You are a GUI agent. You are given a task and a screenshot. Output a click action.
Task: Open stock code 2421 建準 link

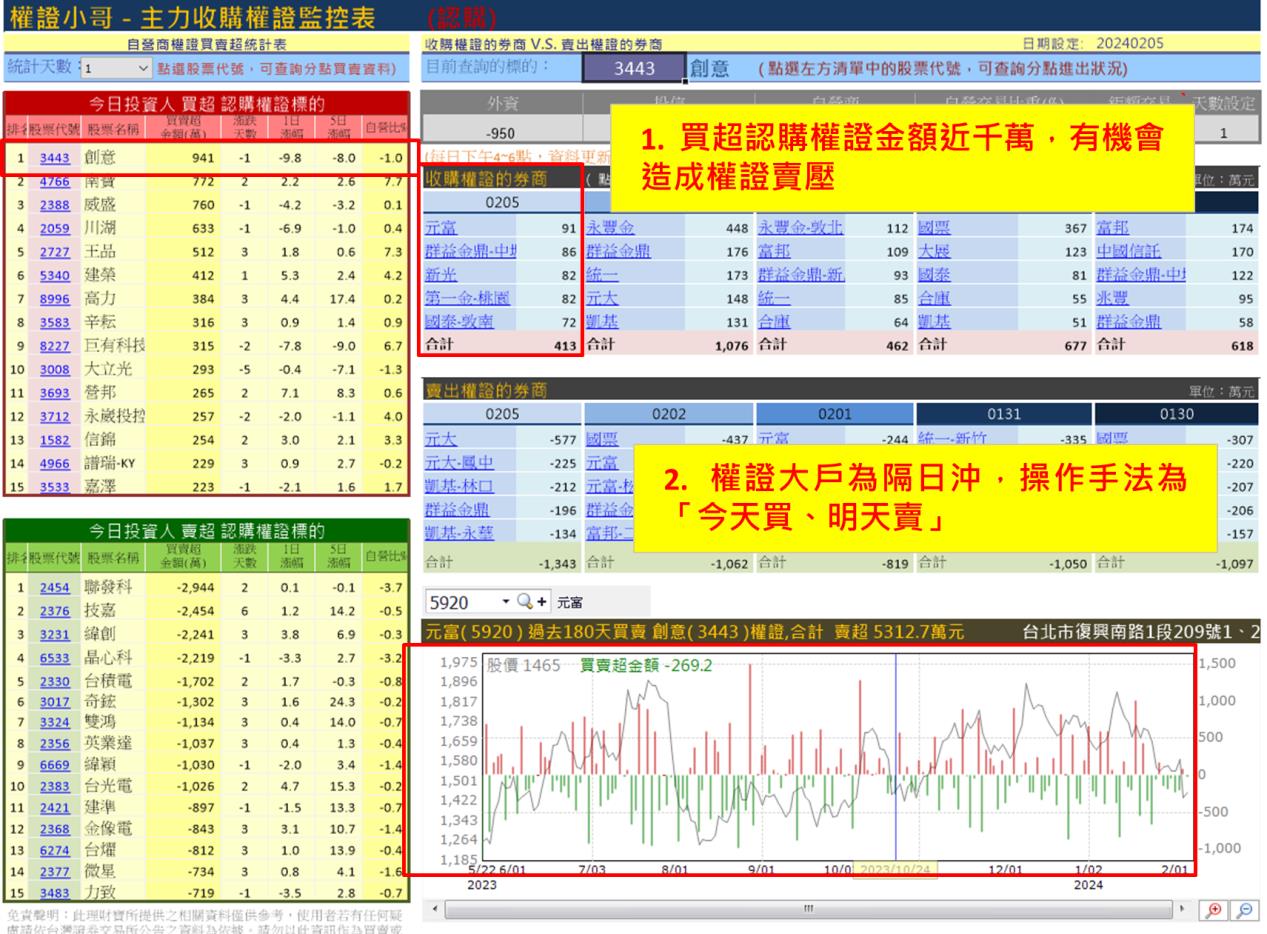[54, 807]
